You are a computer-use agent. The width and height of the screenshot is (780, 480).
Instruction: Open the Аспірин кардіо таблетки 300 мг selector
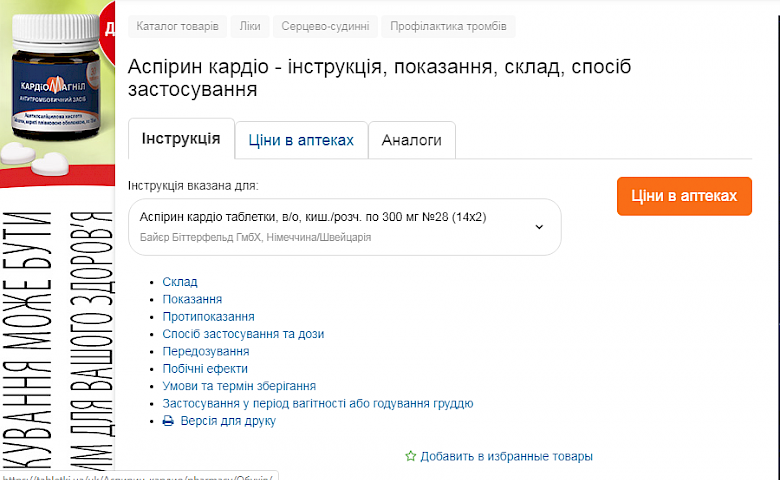(345, 227)
